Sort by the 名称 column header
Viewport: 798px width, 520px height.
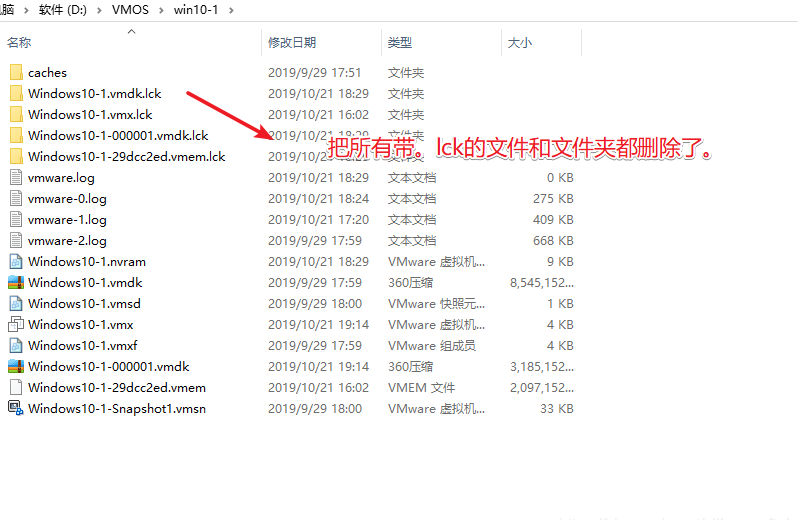[x=19, y=42]
